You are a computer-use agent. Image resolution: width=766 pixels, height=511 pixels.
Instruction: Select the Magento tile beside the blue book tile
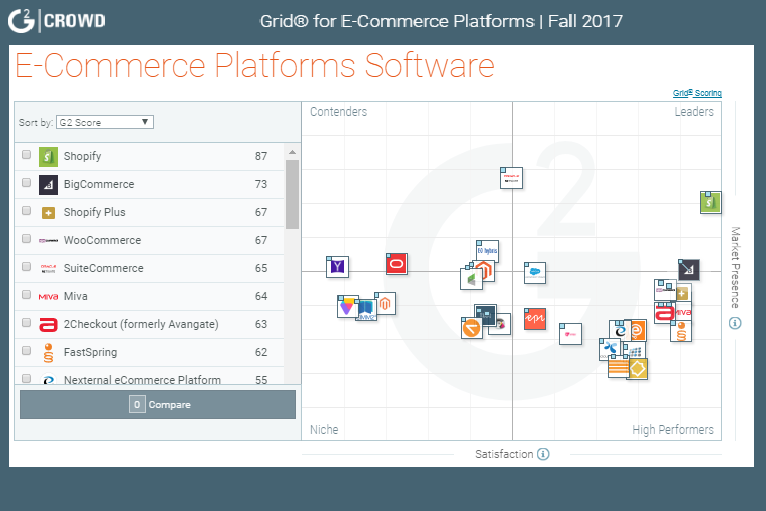pos(385,303)
